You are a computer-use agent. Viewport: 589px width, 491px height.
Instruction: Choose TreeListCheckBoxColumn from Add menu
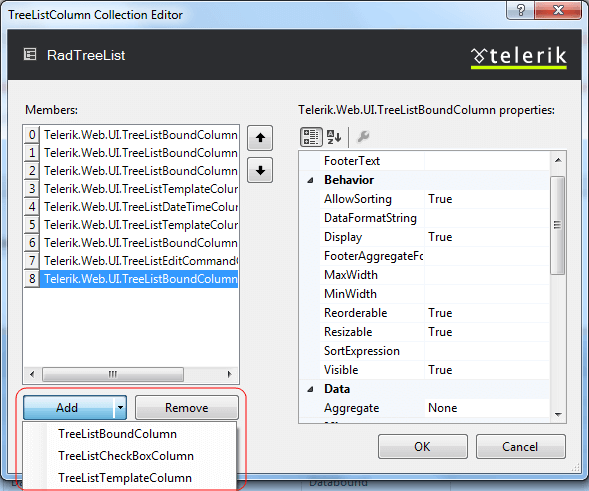(x=130, y=456)
